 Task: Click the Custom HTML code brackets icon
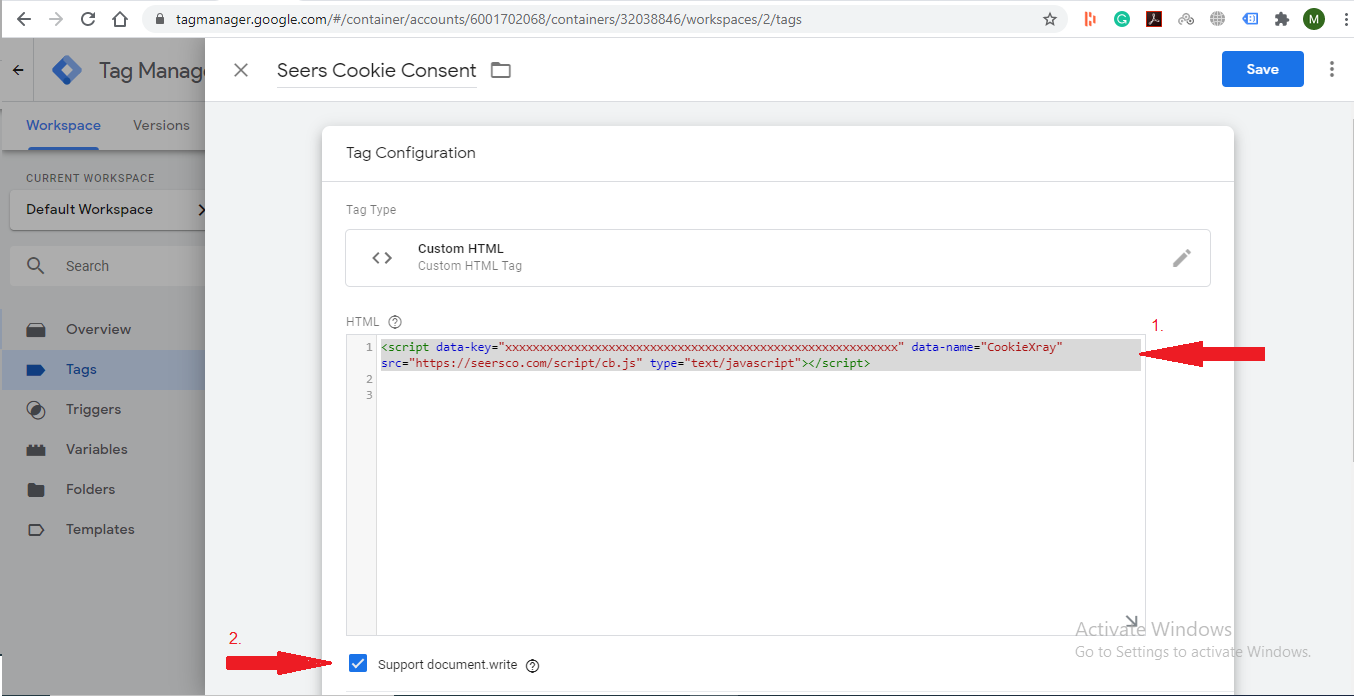click(382, 258)
